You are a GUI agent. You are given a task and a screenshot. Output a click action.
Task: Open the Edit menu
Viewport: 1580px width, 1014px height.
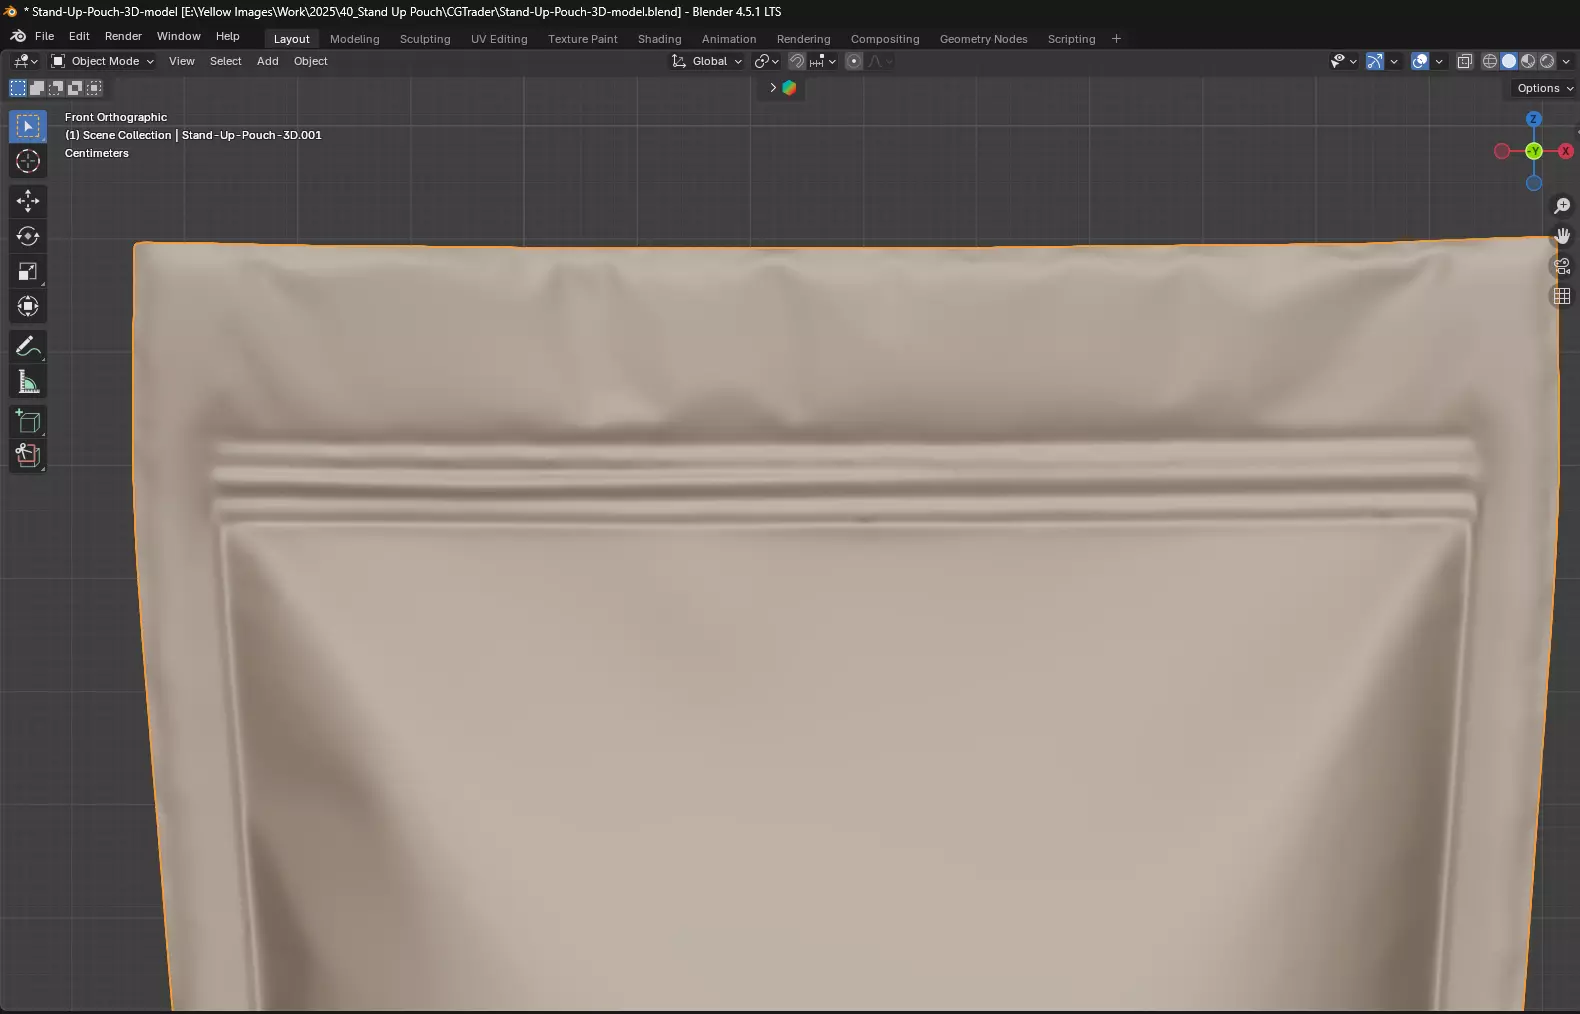(x=79, y=36)
